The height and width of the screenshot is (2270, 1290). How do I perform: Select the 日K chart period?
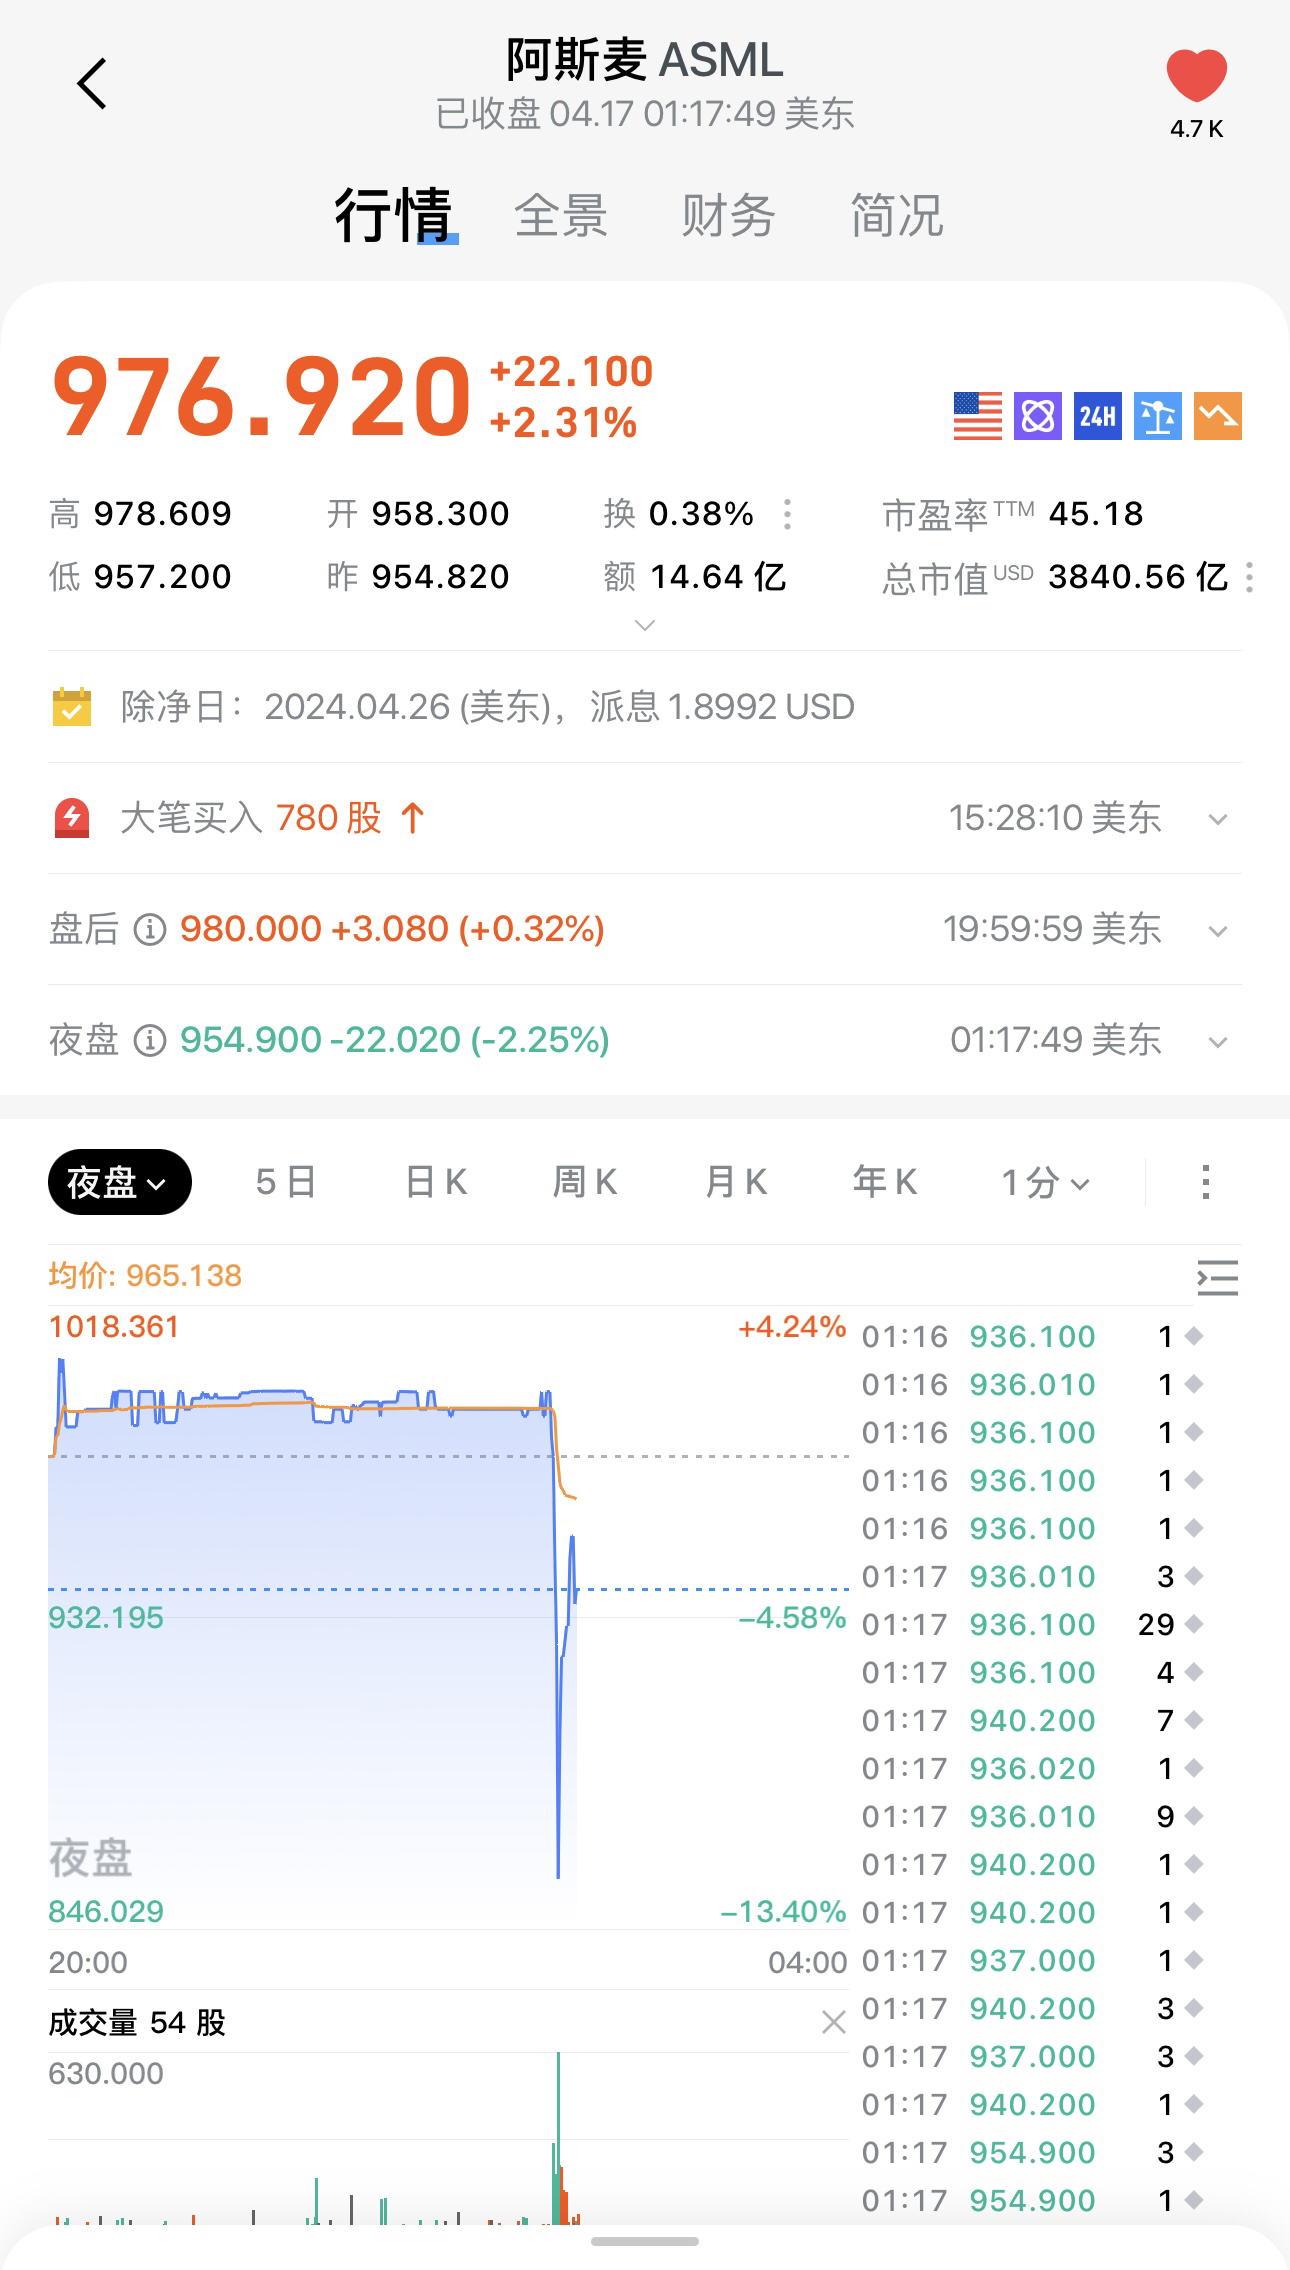tap(436, 1183)
